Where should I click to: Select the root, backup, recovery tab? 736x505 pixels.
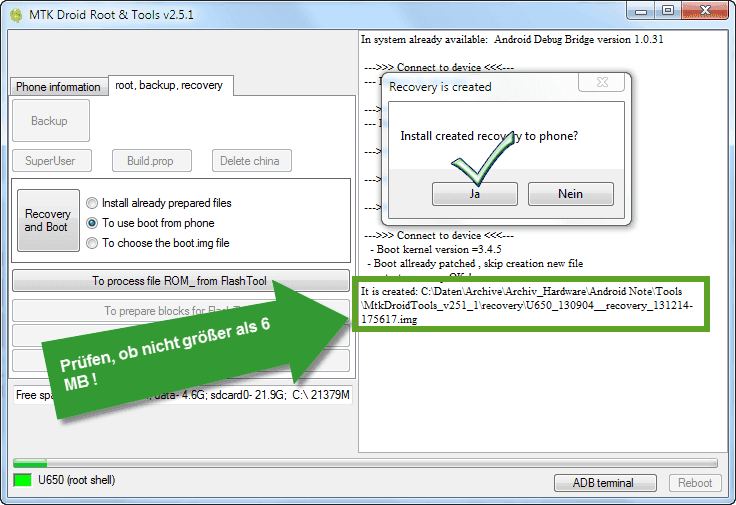tap(169, 85)
